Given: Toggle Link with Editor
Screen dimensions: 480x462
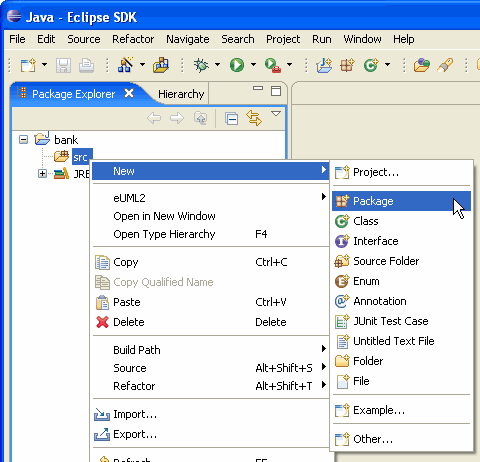Looking at the screenshot, I should (x=254, y=118).
